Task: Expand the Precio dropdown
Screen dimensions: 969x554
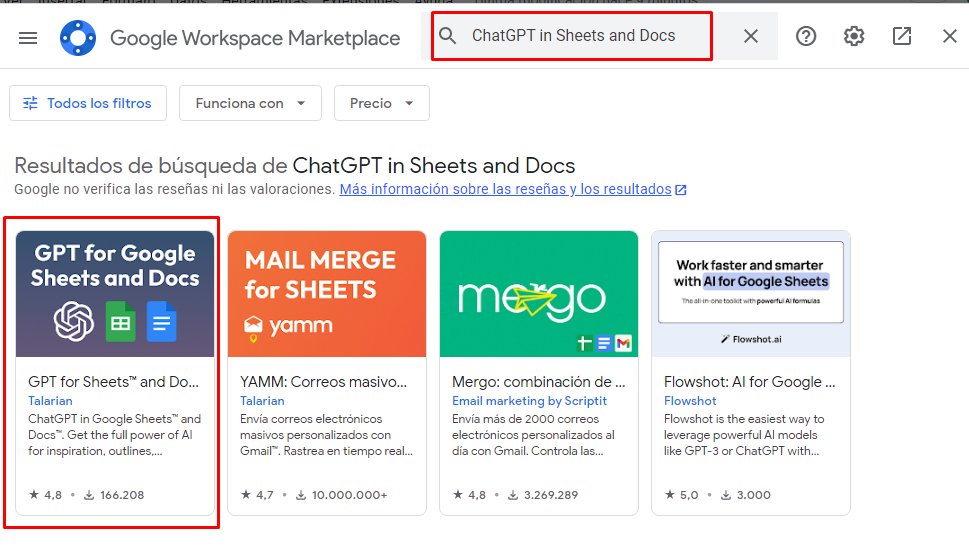Action: [382, 103]
